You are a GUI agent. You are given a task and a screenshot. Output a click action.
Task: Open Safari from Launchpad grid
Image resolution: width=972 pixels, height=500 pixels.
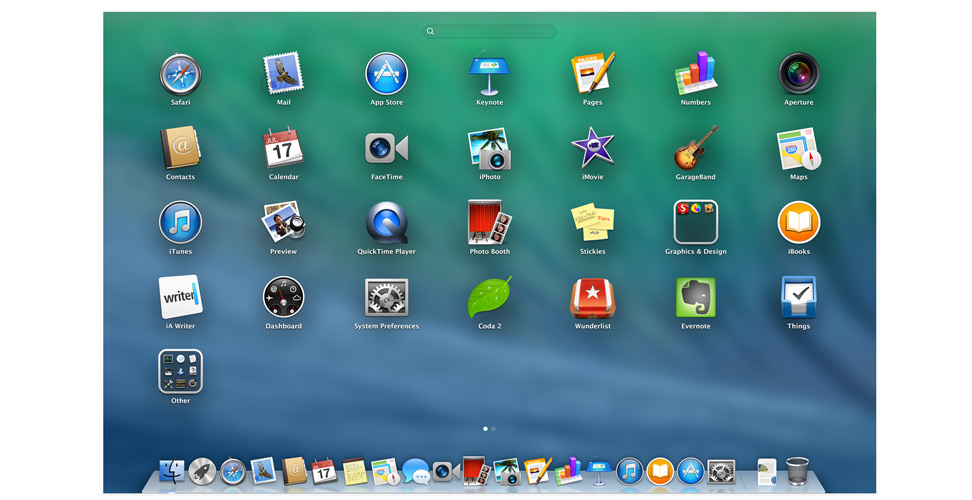tap(180, 74)
